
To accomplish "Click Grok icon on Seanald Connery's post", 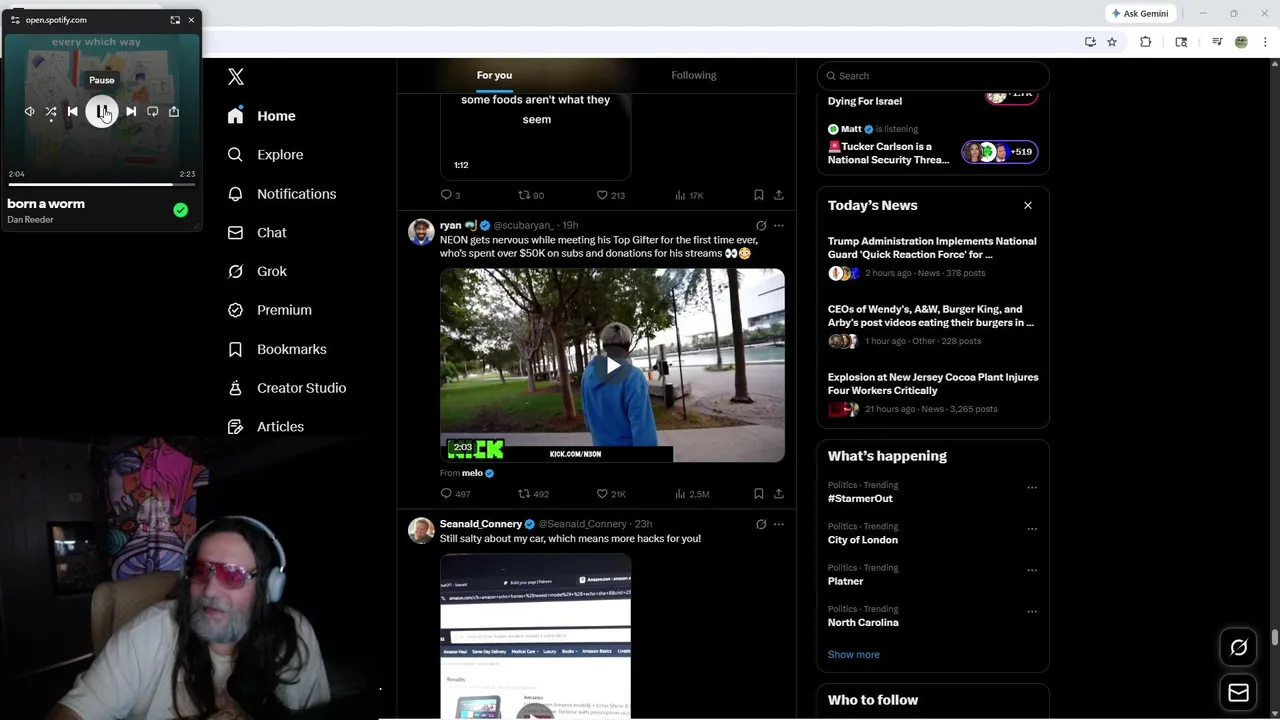I will (x=761, y=524).
